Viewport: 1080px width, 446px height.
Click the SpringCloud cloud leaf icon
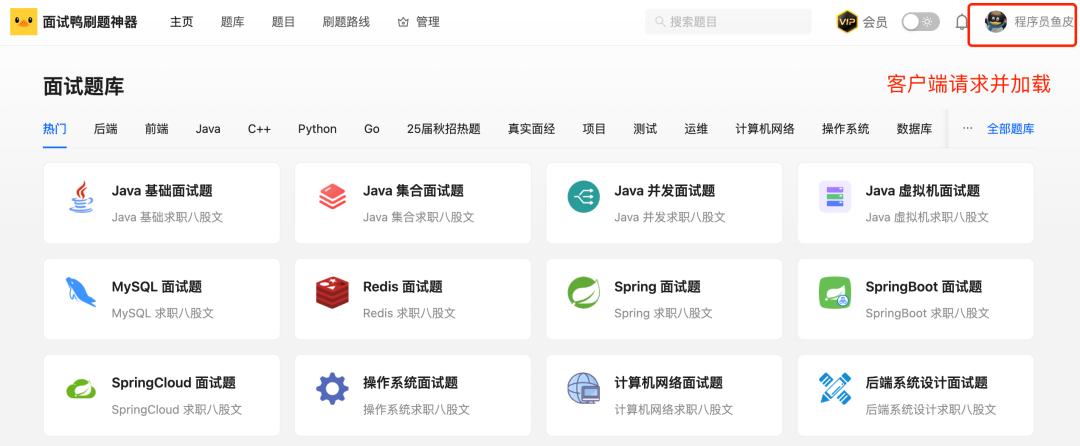click(x=81, y=389)
